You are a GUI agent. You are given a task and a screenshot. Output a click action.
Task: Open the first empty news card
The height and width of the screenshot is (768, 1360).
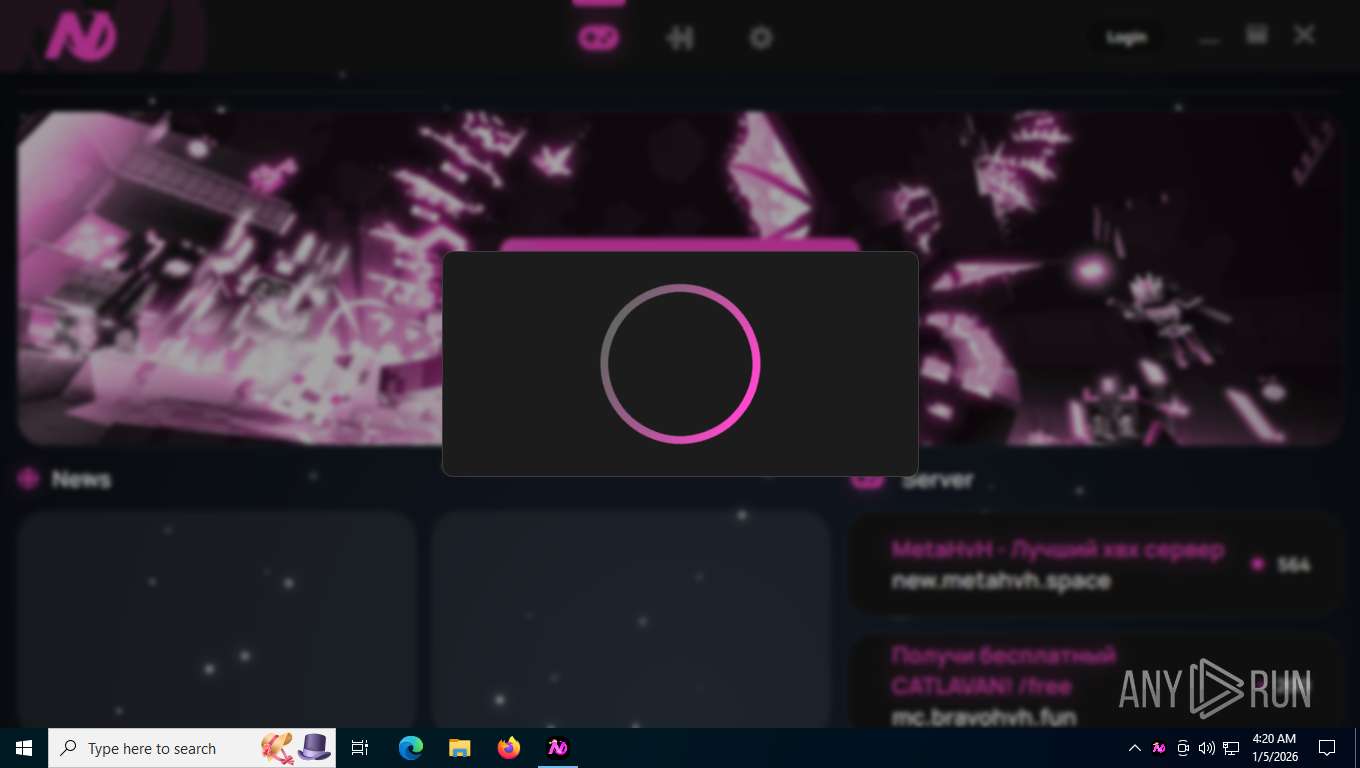(216, 620)
